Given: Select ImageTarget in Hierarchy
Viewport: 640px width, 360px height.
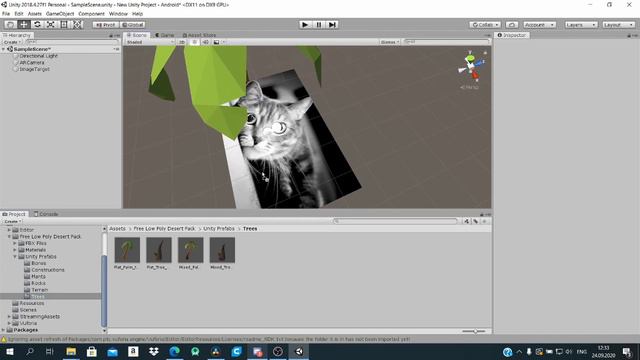Looking at the screenshot, I should (34, 69).
